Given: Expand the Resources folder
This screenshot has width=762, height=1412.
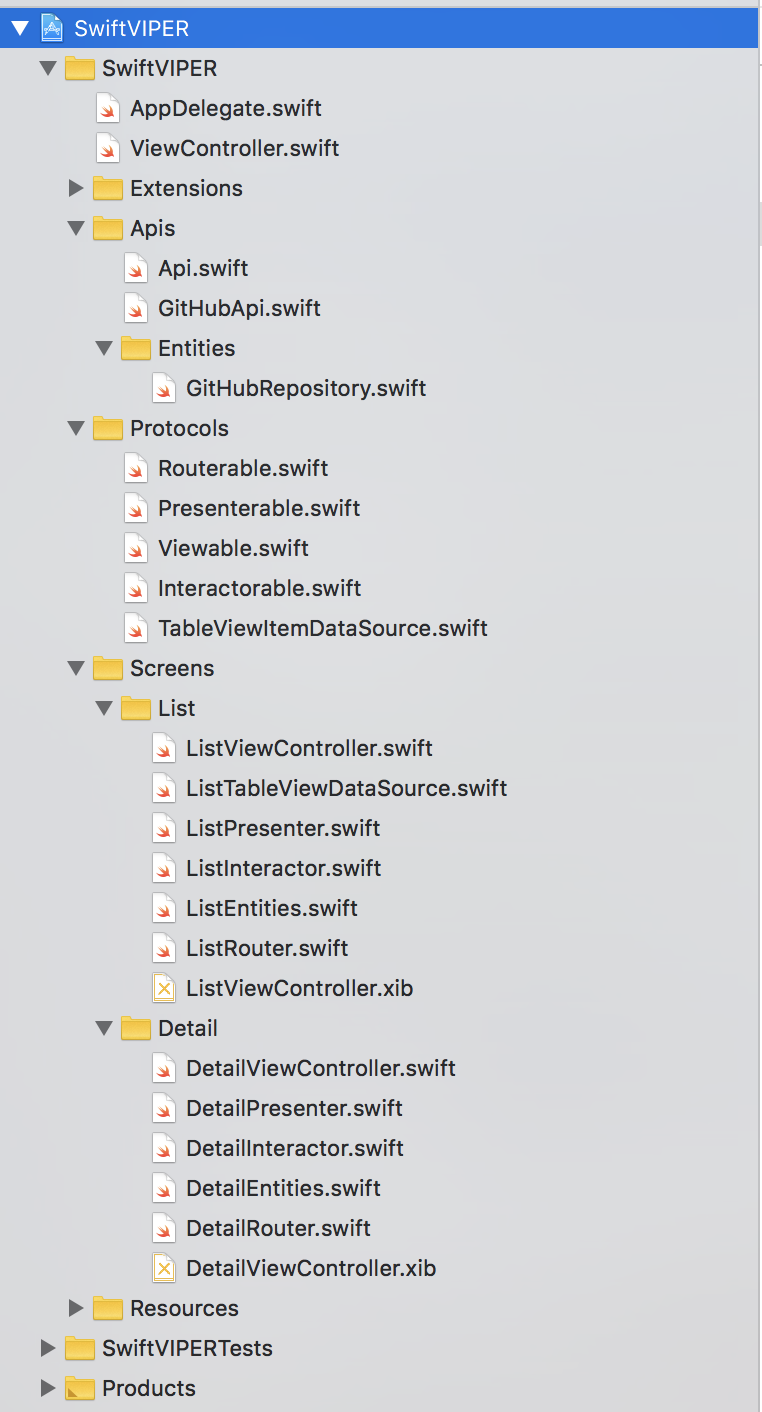Looking at the screenshot, I should (75, 1308).
